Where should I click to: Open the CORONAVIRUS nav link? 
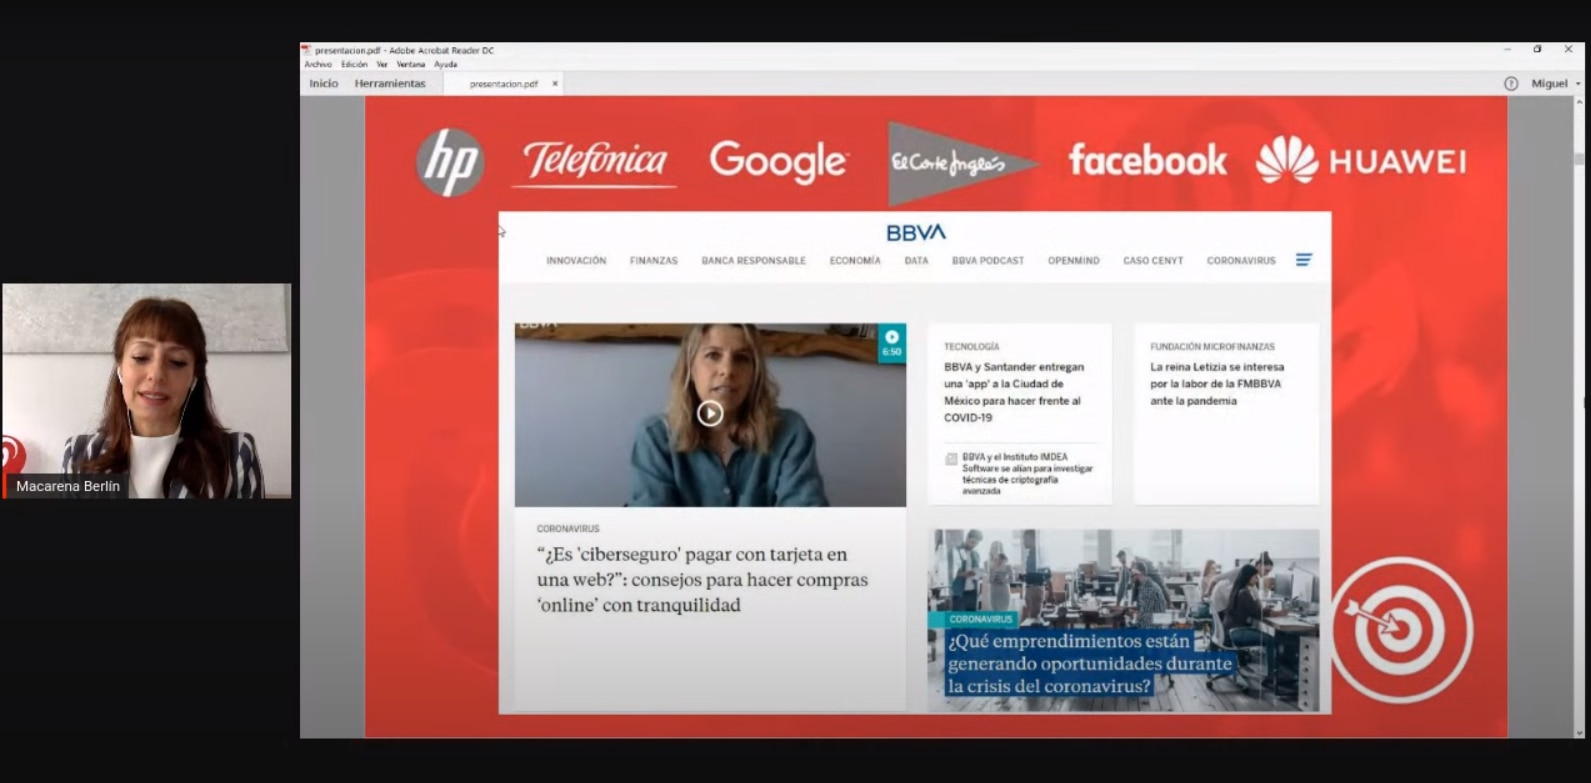tap(1241, 261)
